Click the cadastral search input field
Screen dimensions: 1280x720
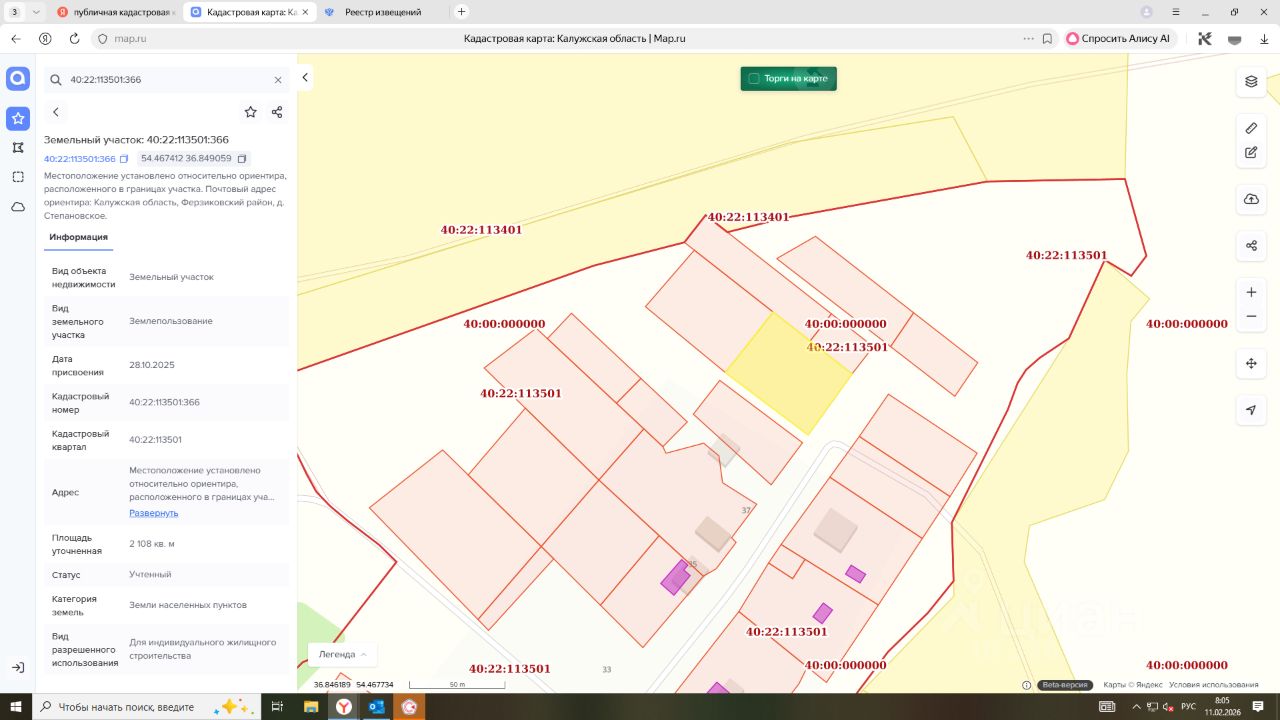pos(168,79)
